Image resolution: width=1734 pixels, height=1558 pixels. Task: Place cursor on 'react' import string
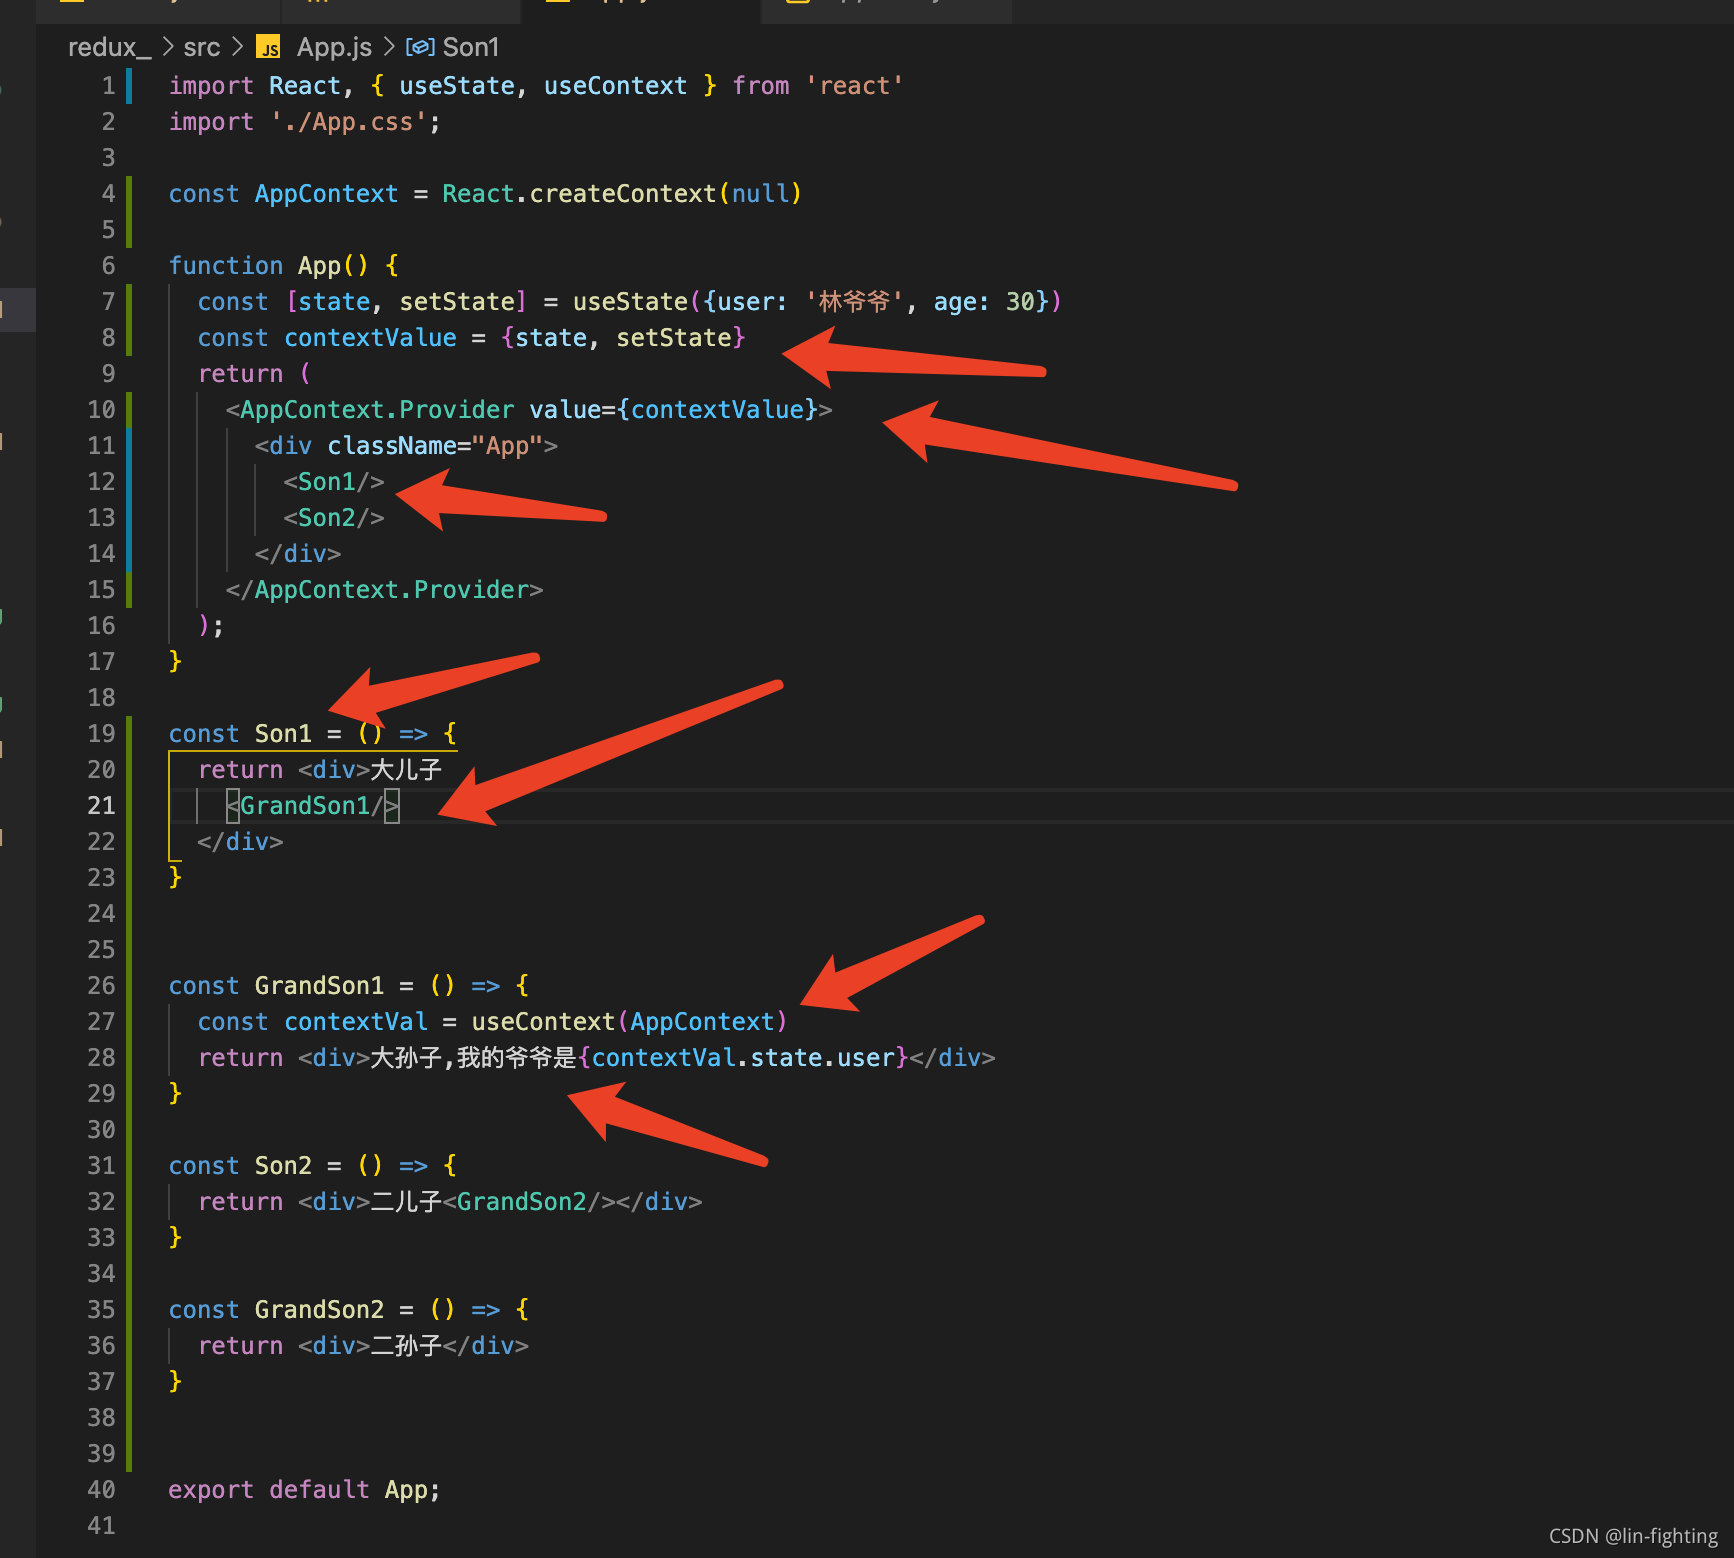pos(854,86)
